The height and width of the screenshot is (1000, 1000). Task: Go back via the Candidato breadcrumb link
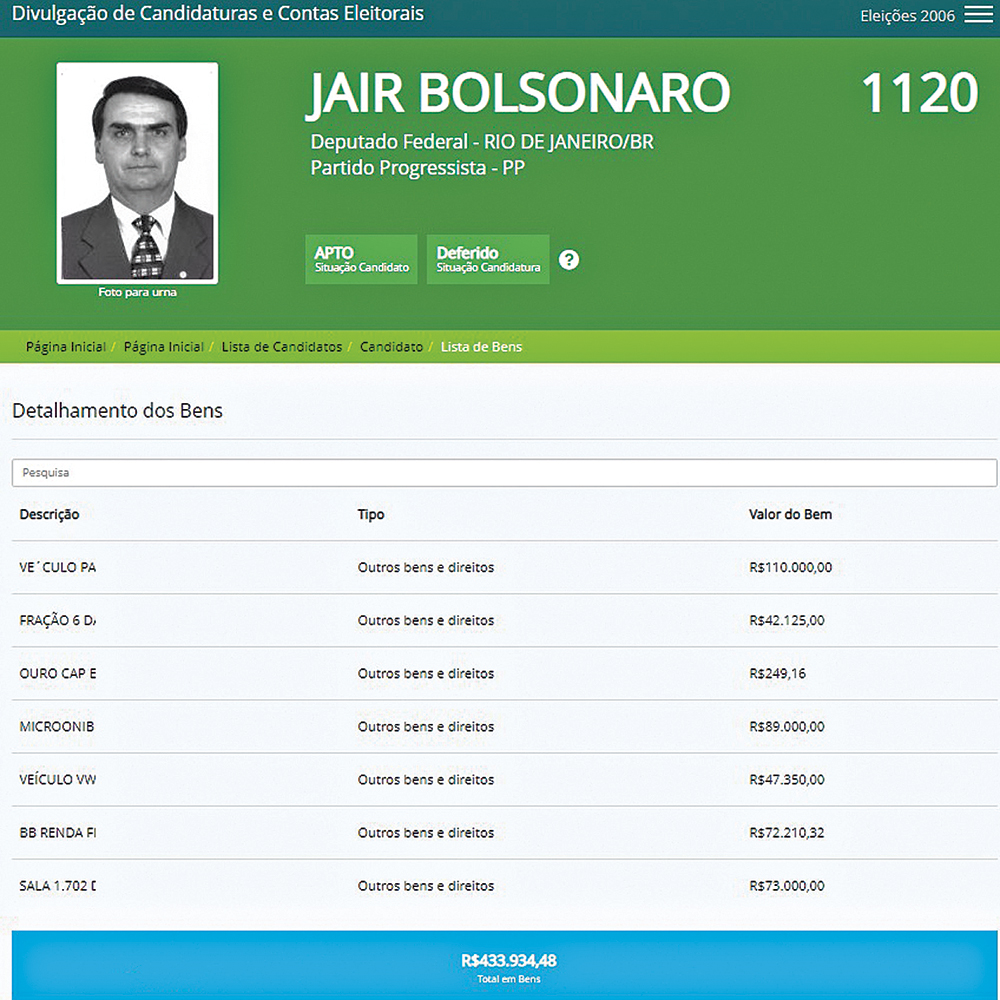tap(392, 346)
